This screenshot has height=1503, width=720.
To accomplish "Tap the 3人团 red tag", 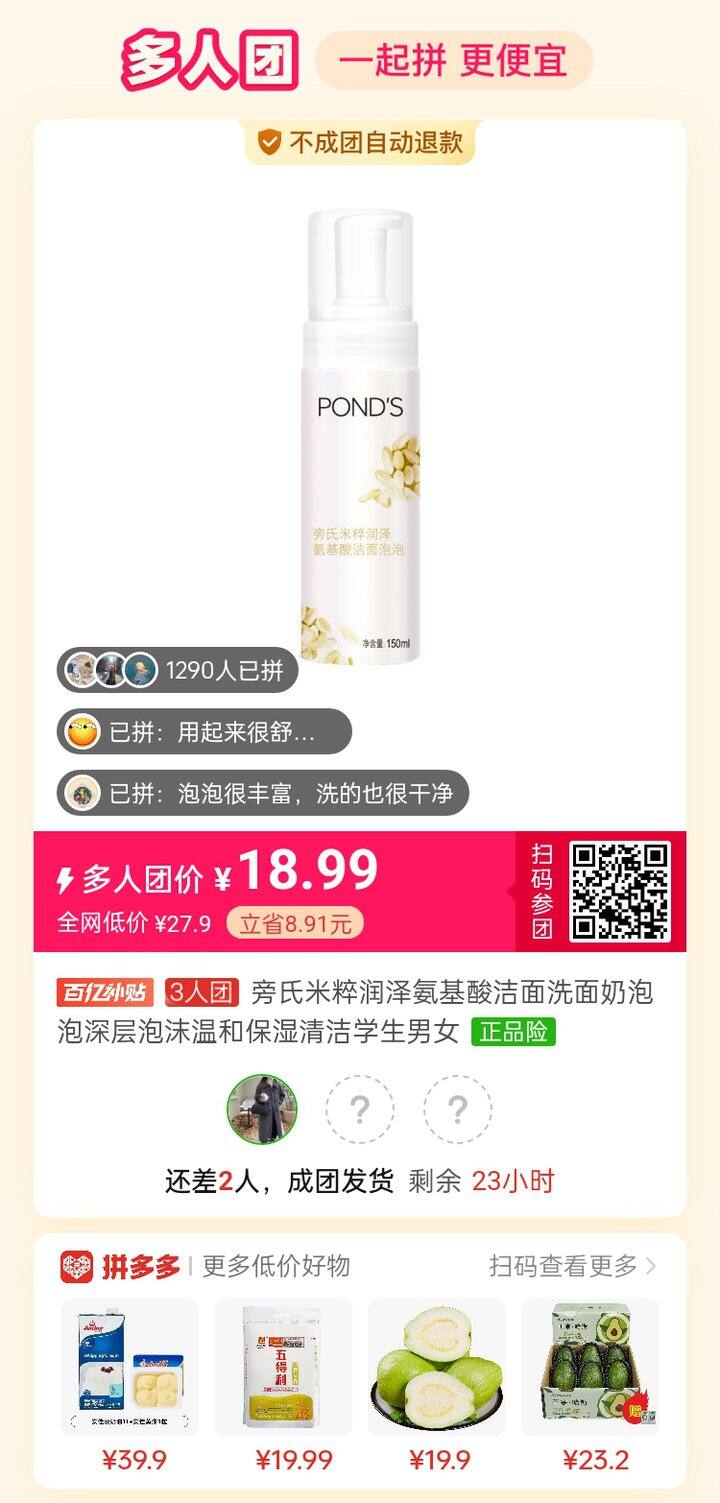I will point(203,993).
